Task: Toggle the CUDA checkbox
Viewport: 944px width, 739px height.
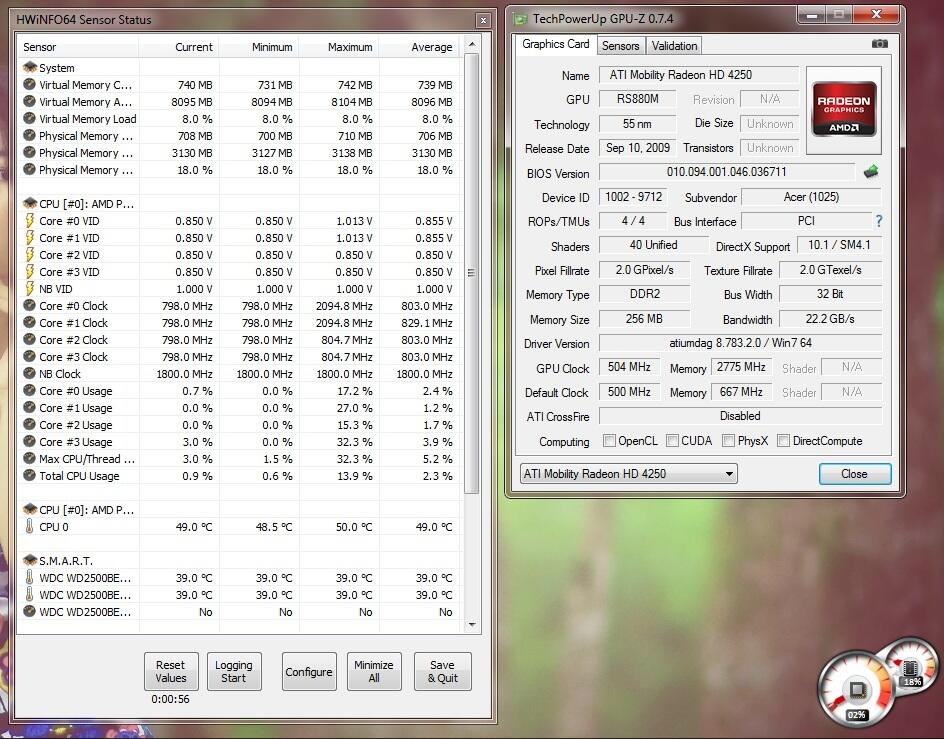Action: click(672, 441)
